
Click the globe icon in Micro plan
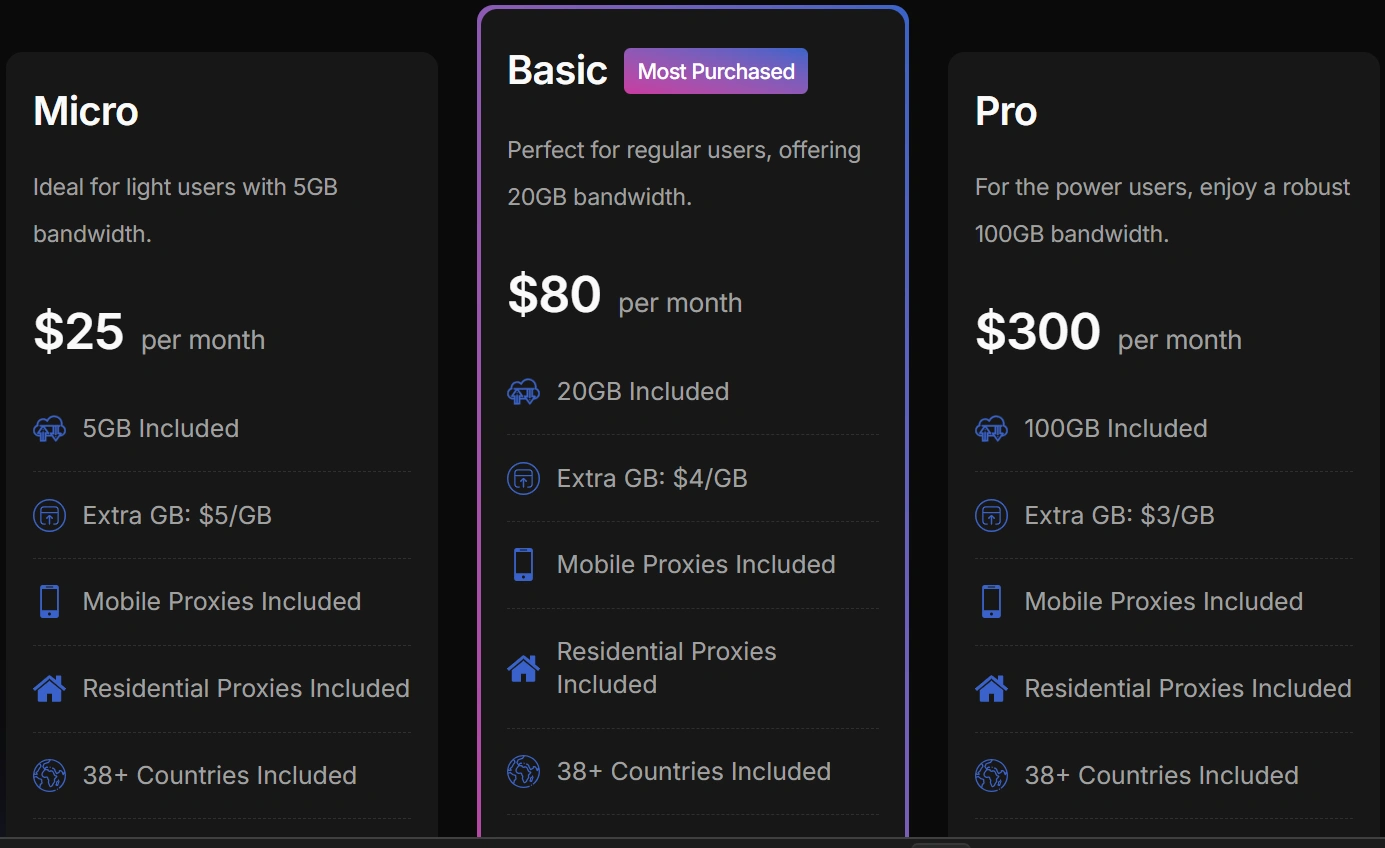click(50, 776)
